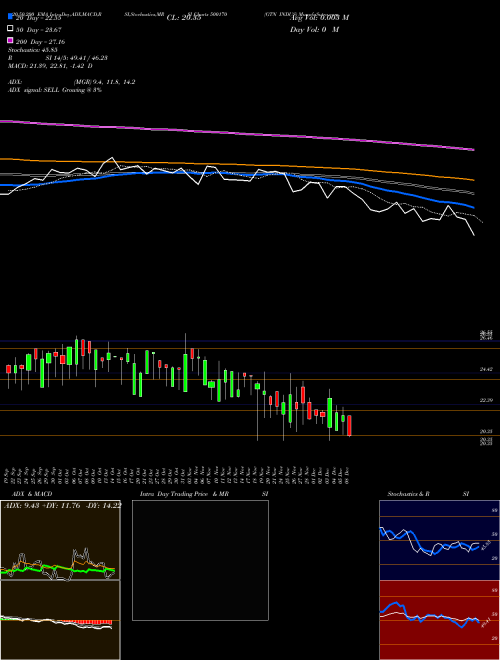Click the white 50 Day legend swatch
Screen dimensions: 500x660
10,29
